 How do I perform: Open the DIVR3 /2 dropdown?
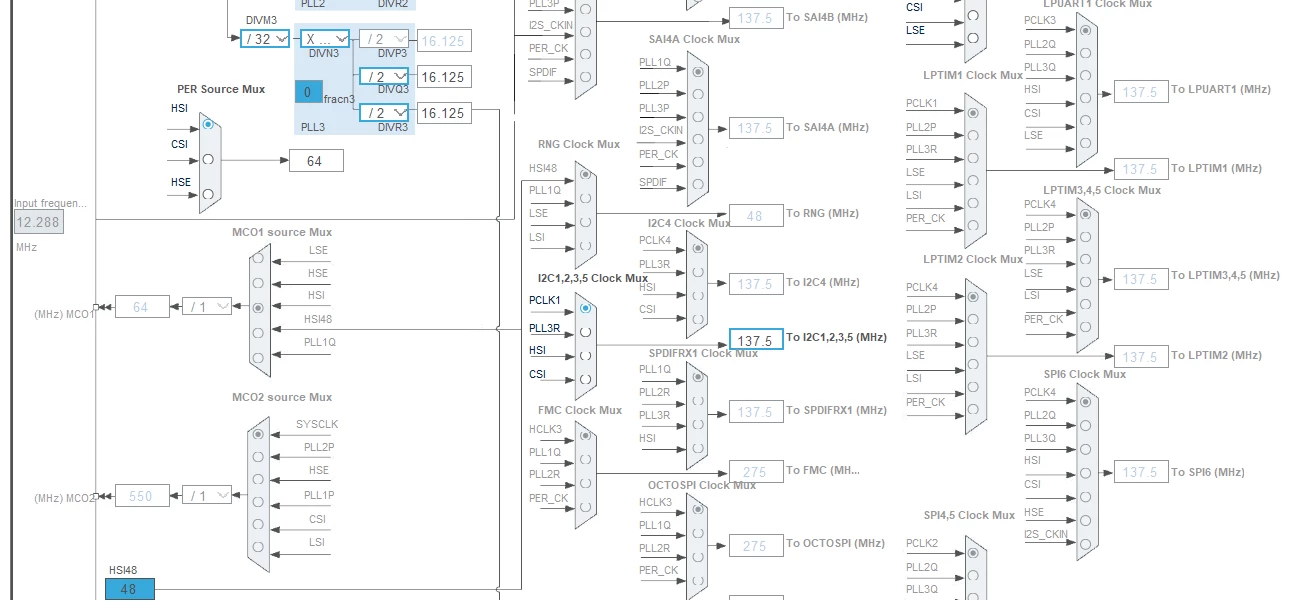[x=384, y=112]
